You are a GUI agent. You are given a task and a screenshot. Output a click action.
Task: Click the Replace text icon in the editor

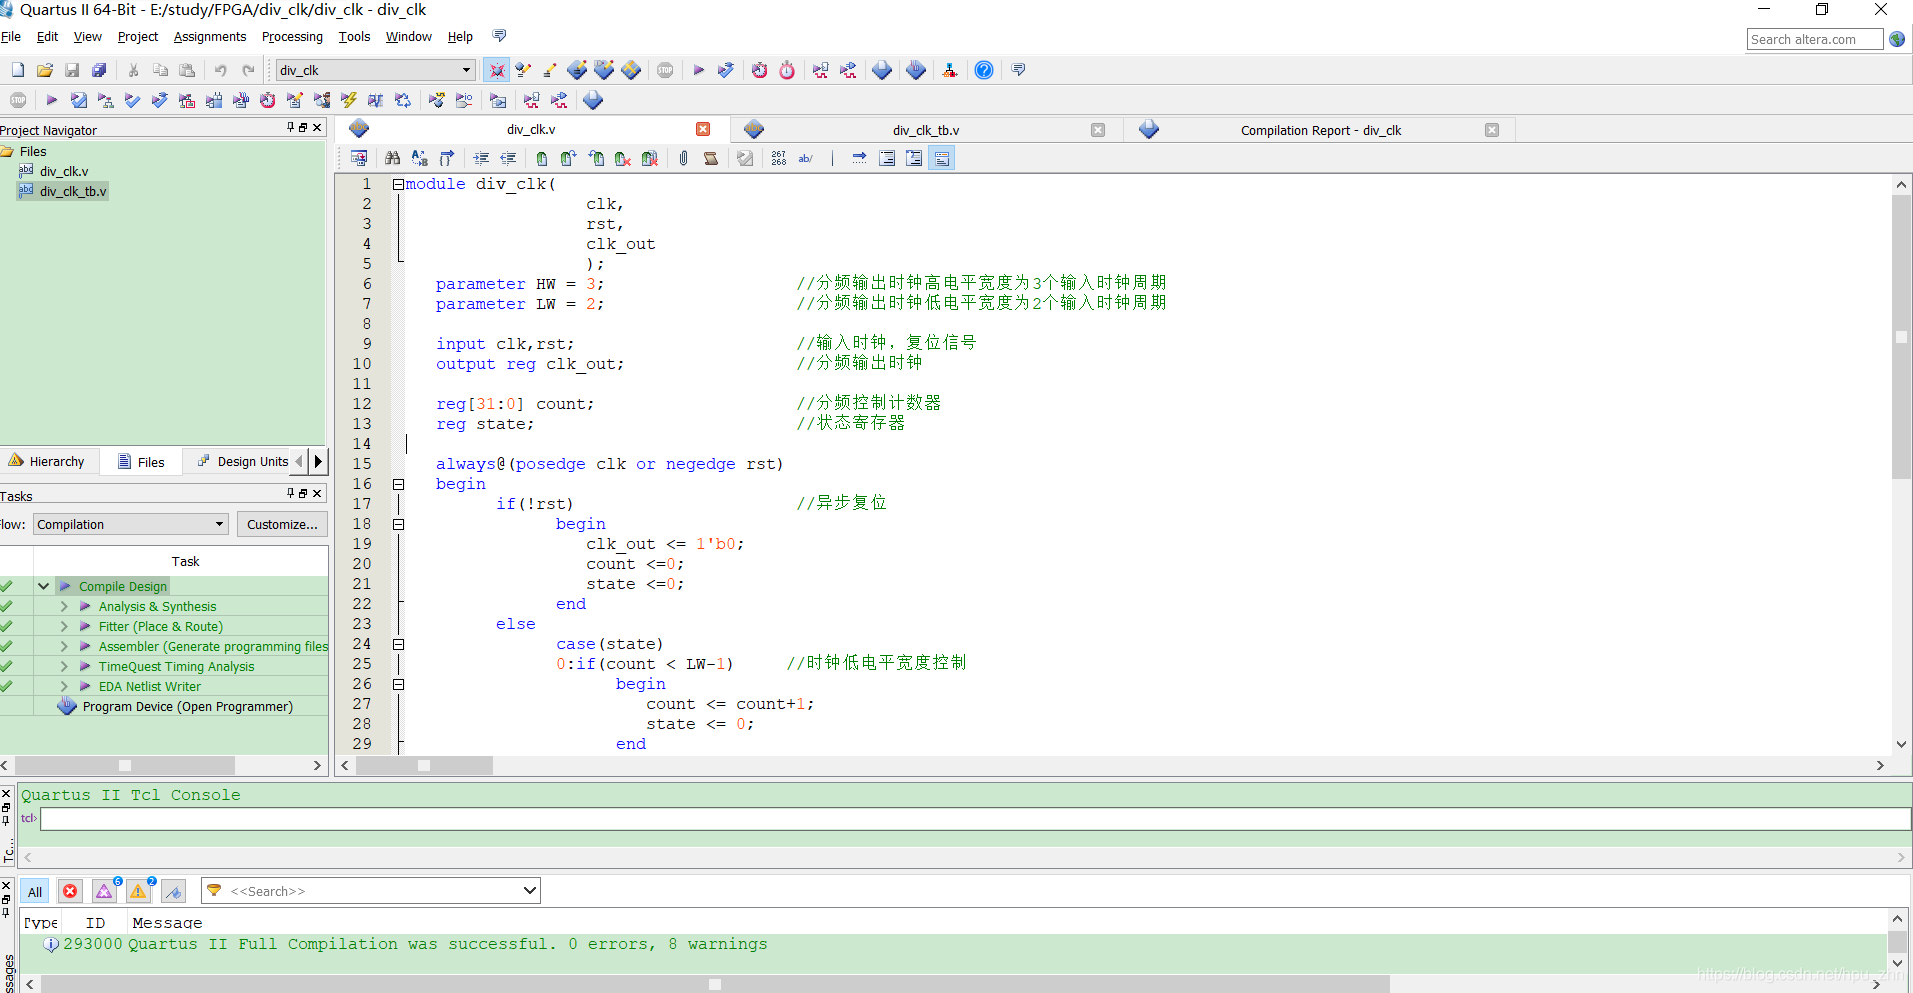[x=420, y=158]
